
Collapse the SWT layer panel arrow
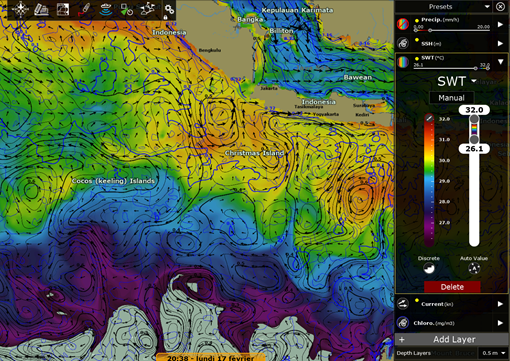pos(500,62)
